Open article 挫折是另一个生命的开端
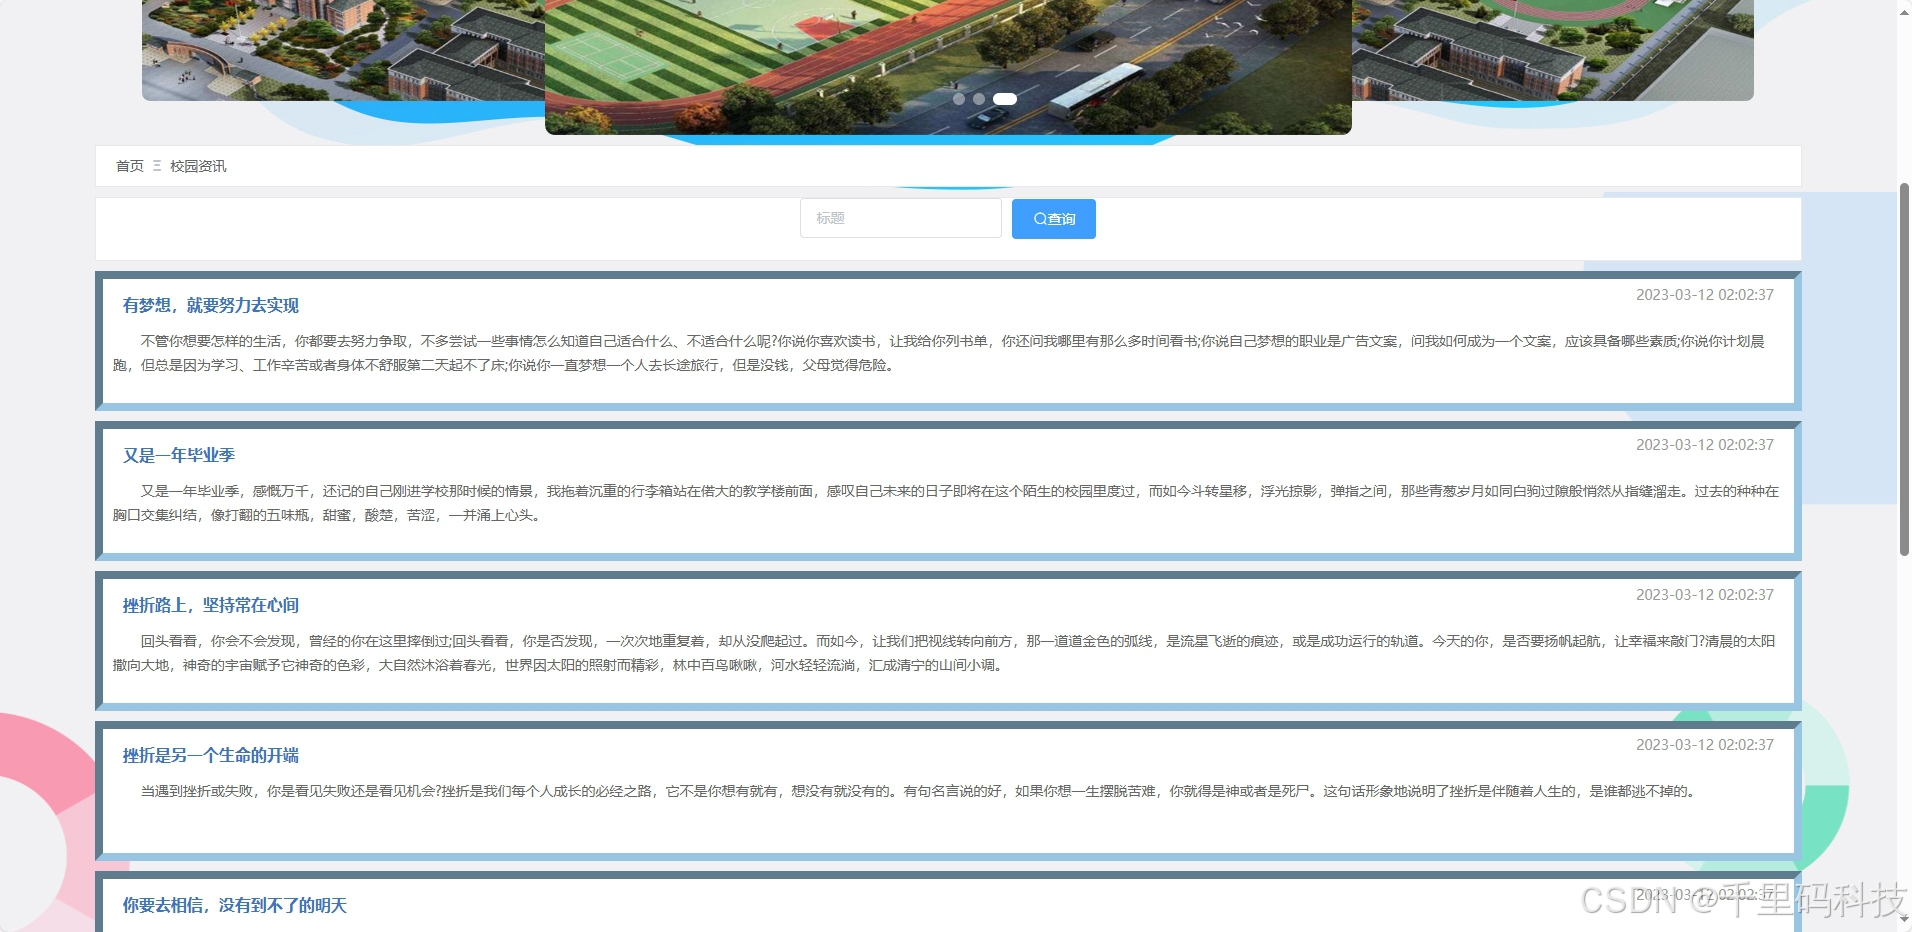 [x=211, y=755]
